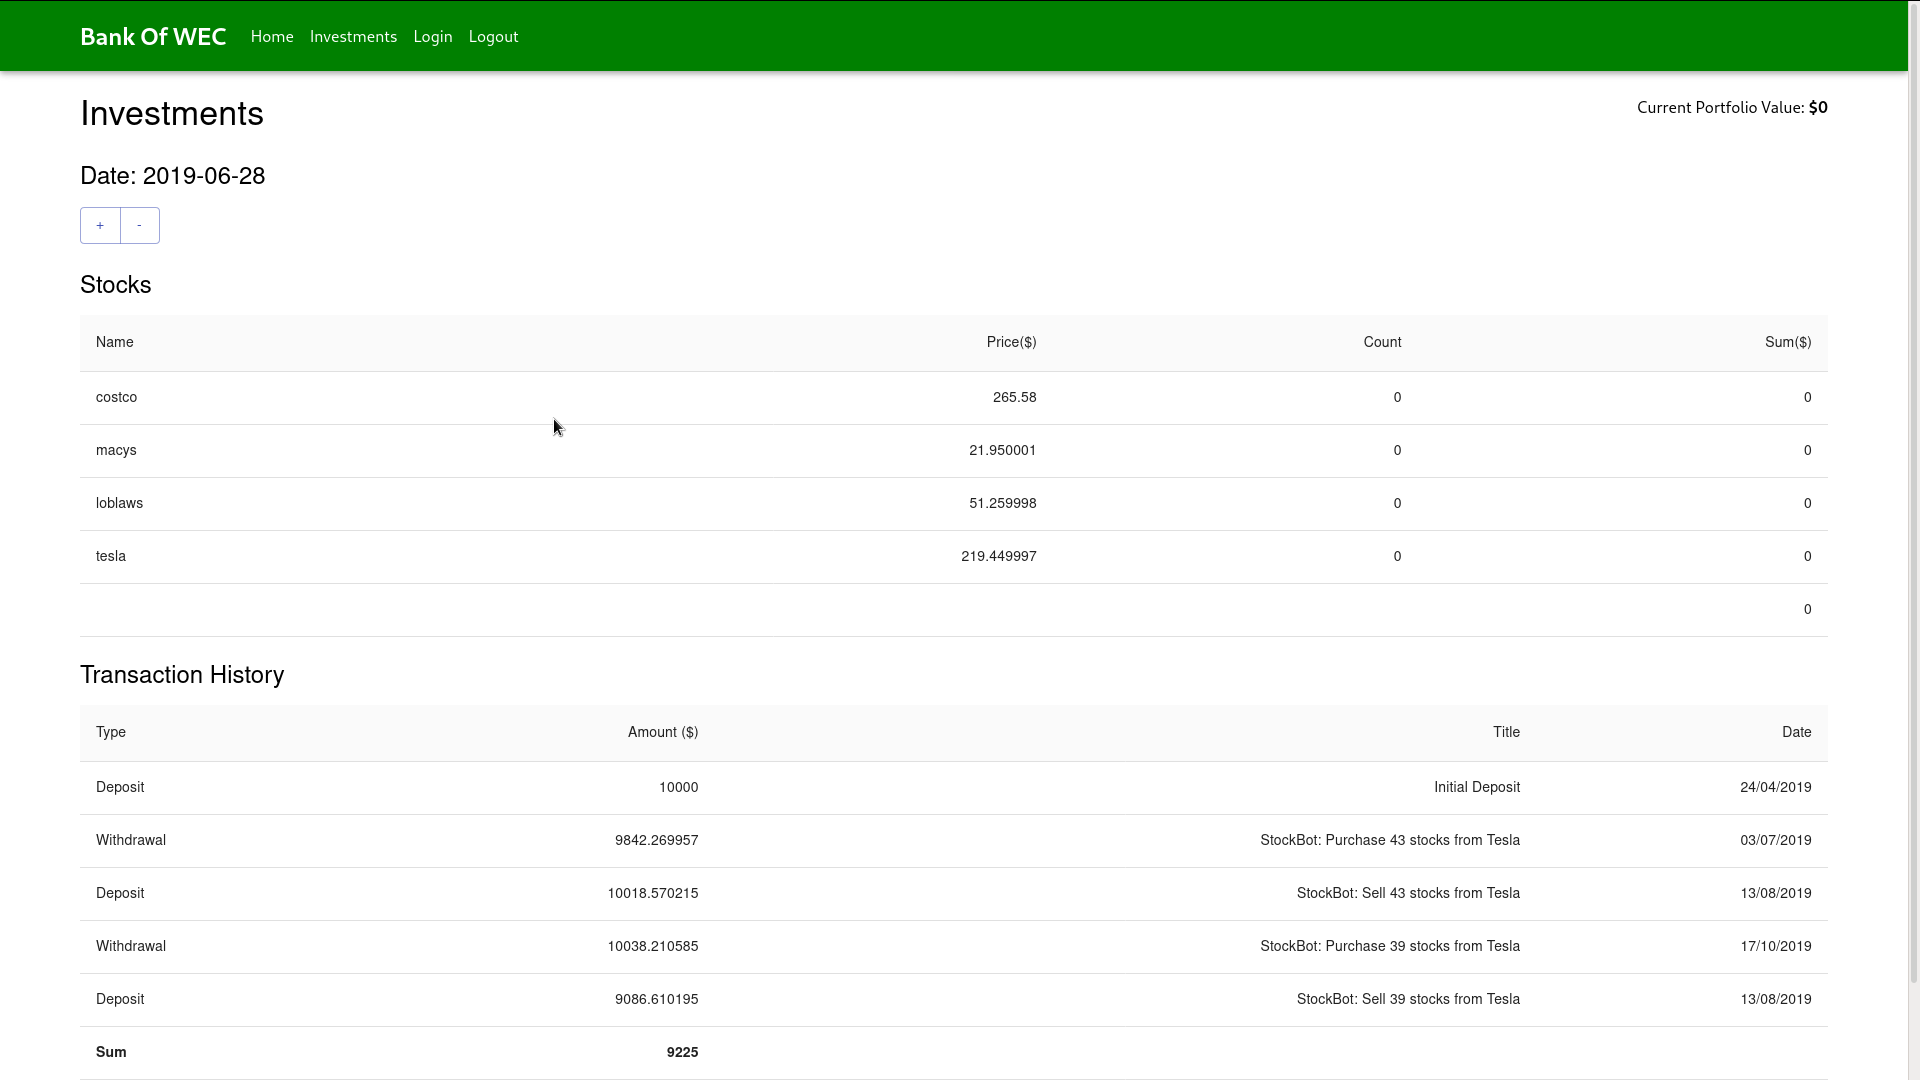Select the macys stock row
This screenshot has width=1920, height=1080.
[x=117, y=451]
